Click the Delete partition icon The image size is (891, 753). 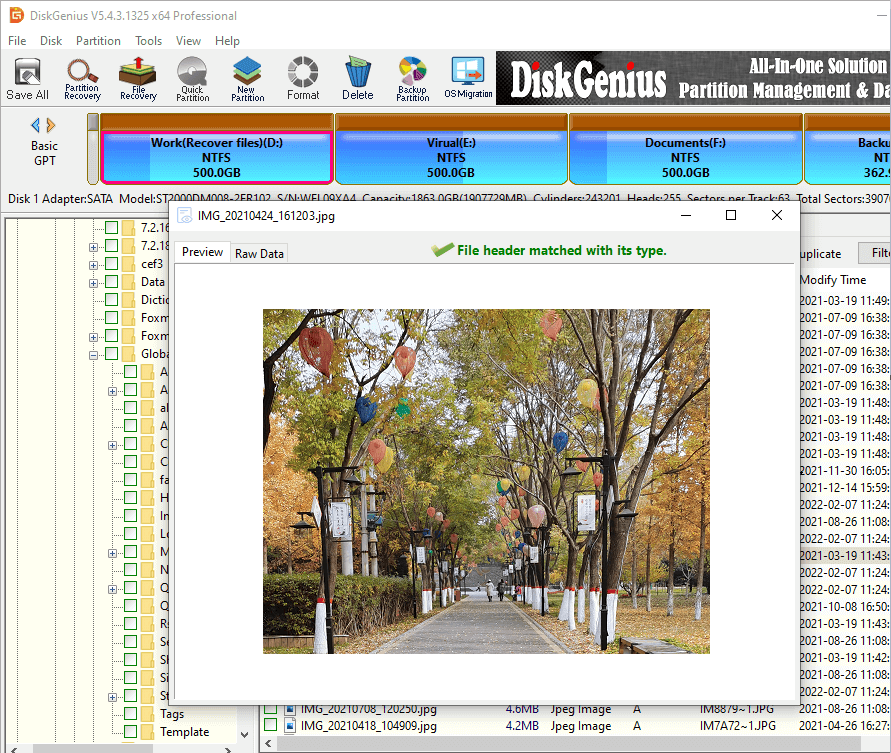(x=357, y=78)
